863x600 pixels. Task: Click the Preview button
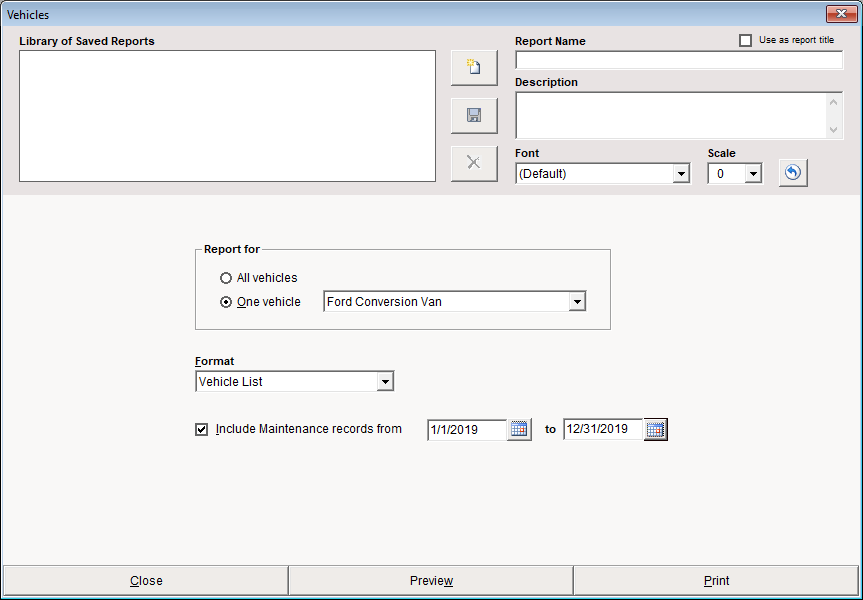tap(431, 581)
